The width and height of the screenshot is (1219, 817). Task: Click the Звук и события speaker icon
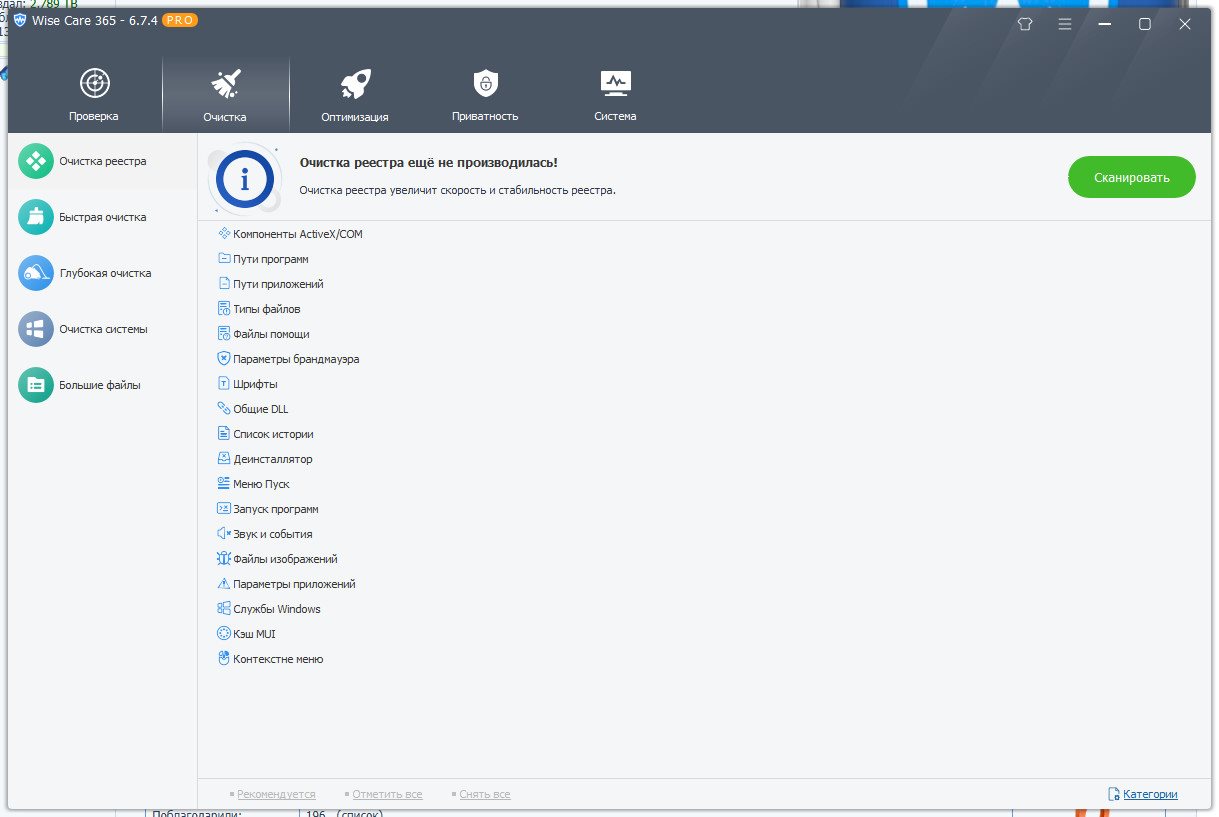(224, 533)
